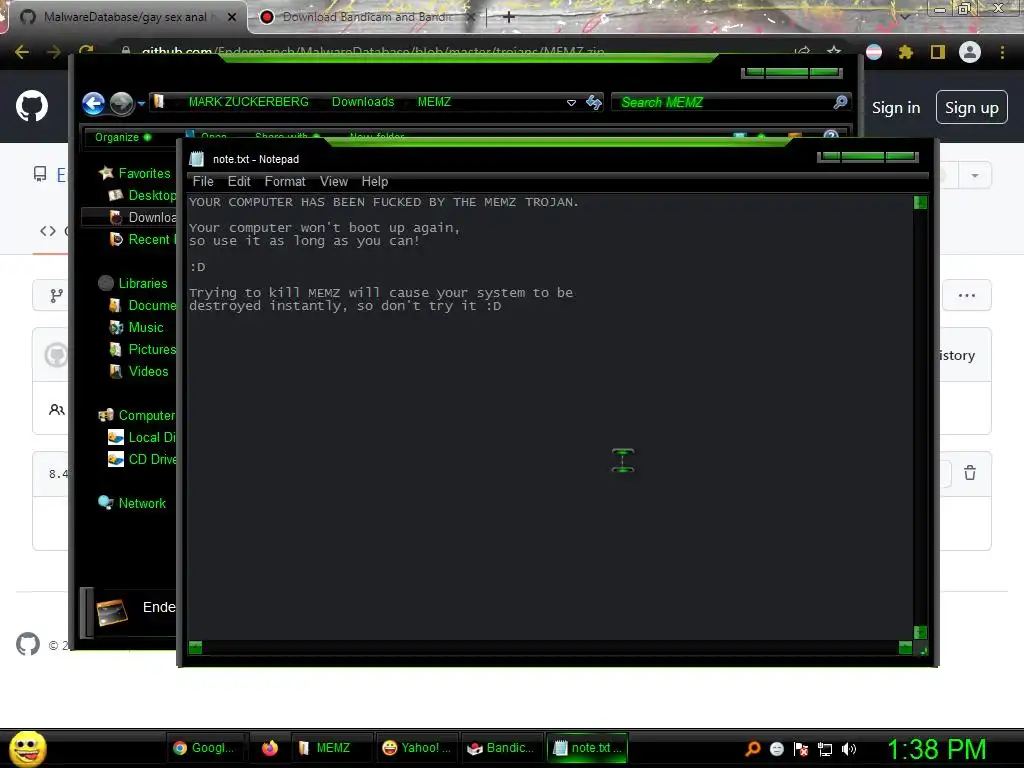Viewport: 1024px width, 768px height.
Task: Click the Sign in link on GitHub
Action: click(896, 108)
